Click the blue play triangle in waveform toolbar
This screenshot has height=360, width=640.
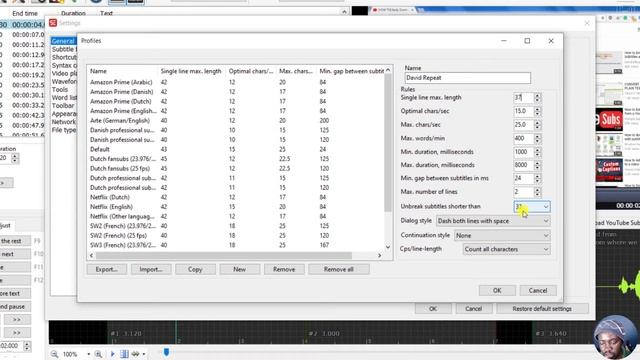[112, 354]
